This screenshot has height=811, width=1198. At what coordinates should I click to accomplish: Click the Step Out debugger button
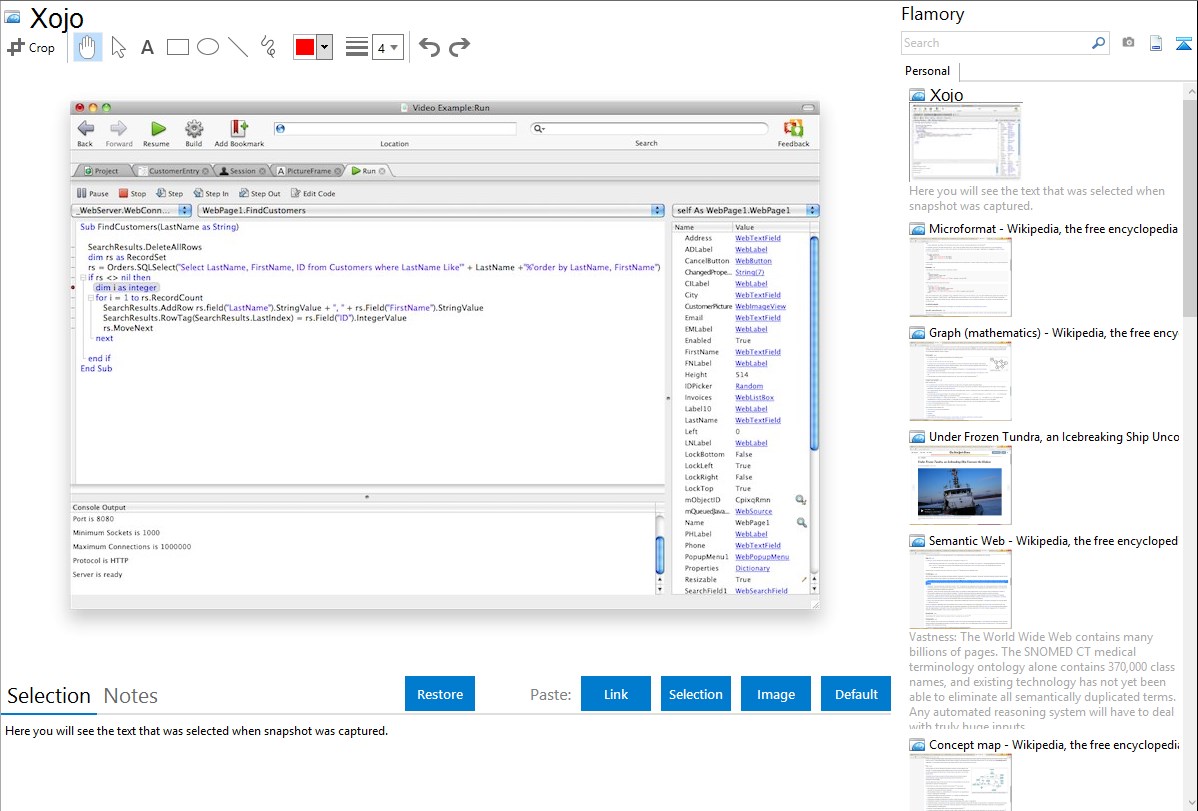coord(260,193)
